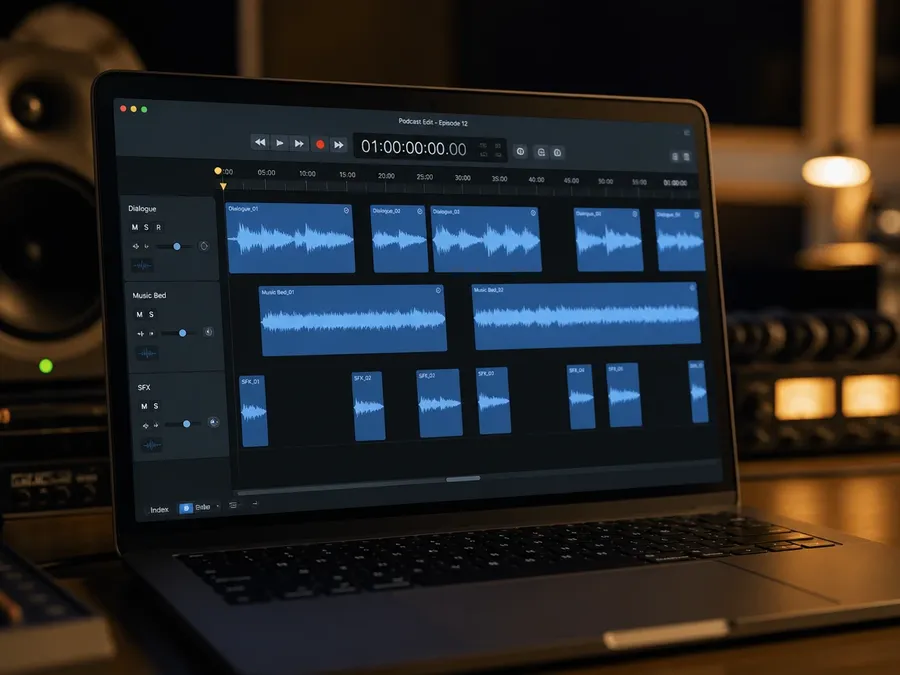Click the rewind transport button
Viewport: 900px width, 675px height.
[x=260, y=142]
